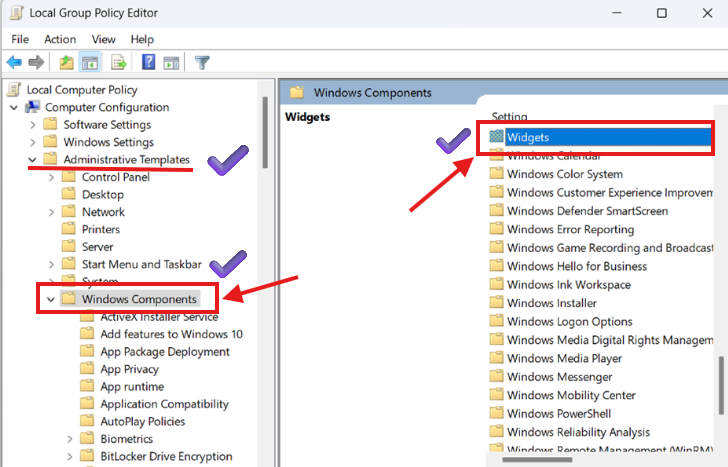The image size is (728, 467).
Task: Expand the Control Panel node
Action: [x=51, y=177]
